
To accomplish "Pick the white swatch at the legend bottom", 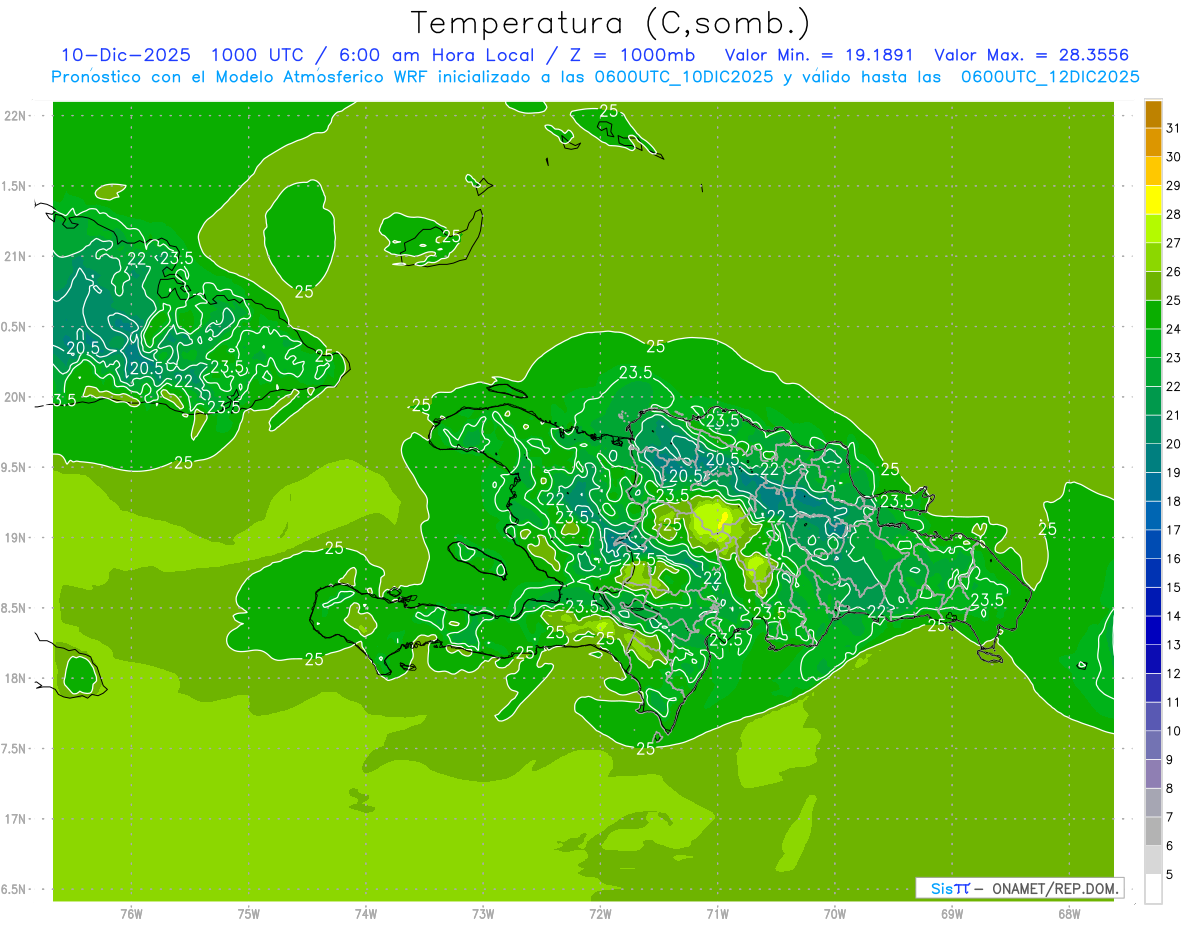I will point(1153,889).
